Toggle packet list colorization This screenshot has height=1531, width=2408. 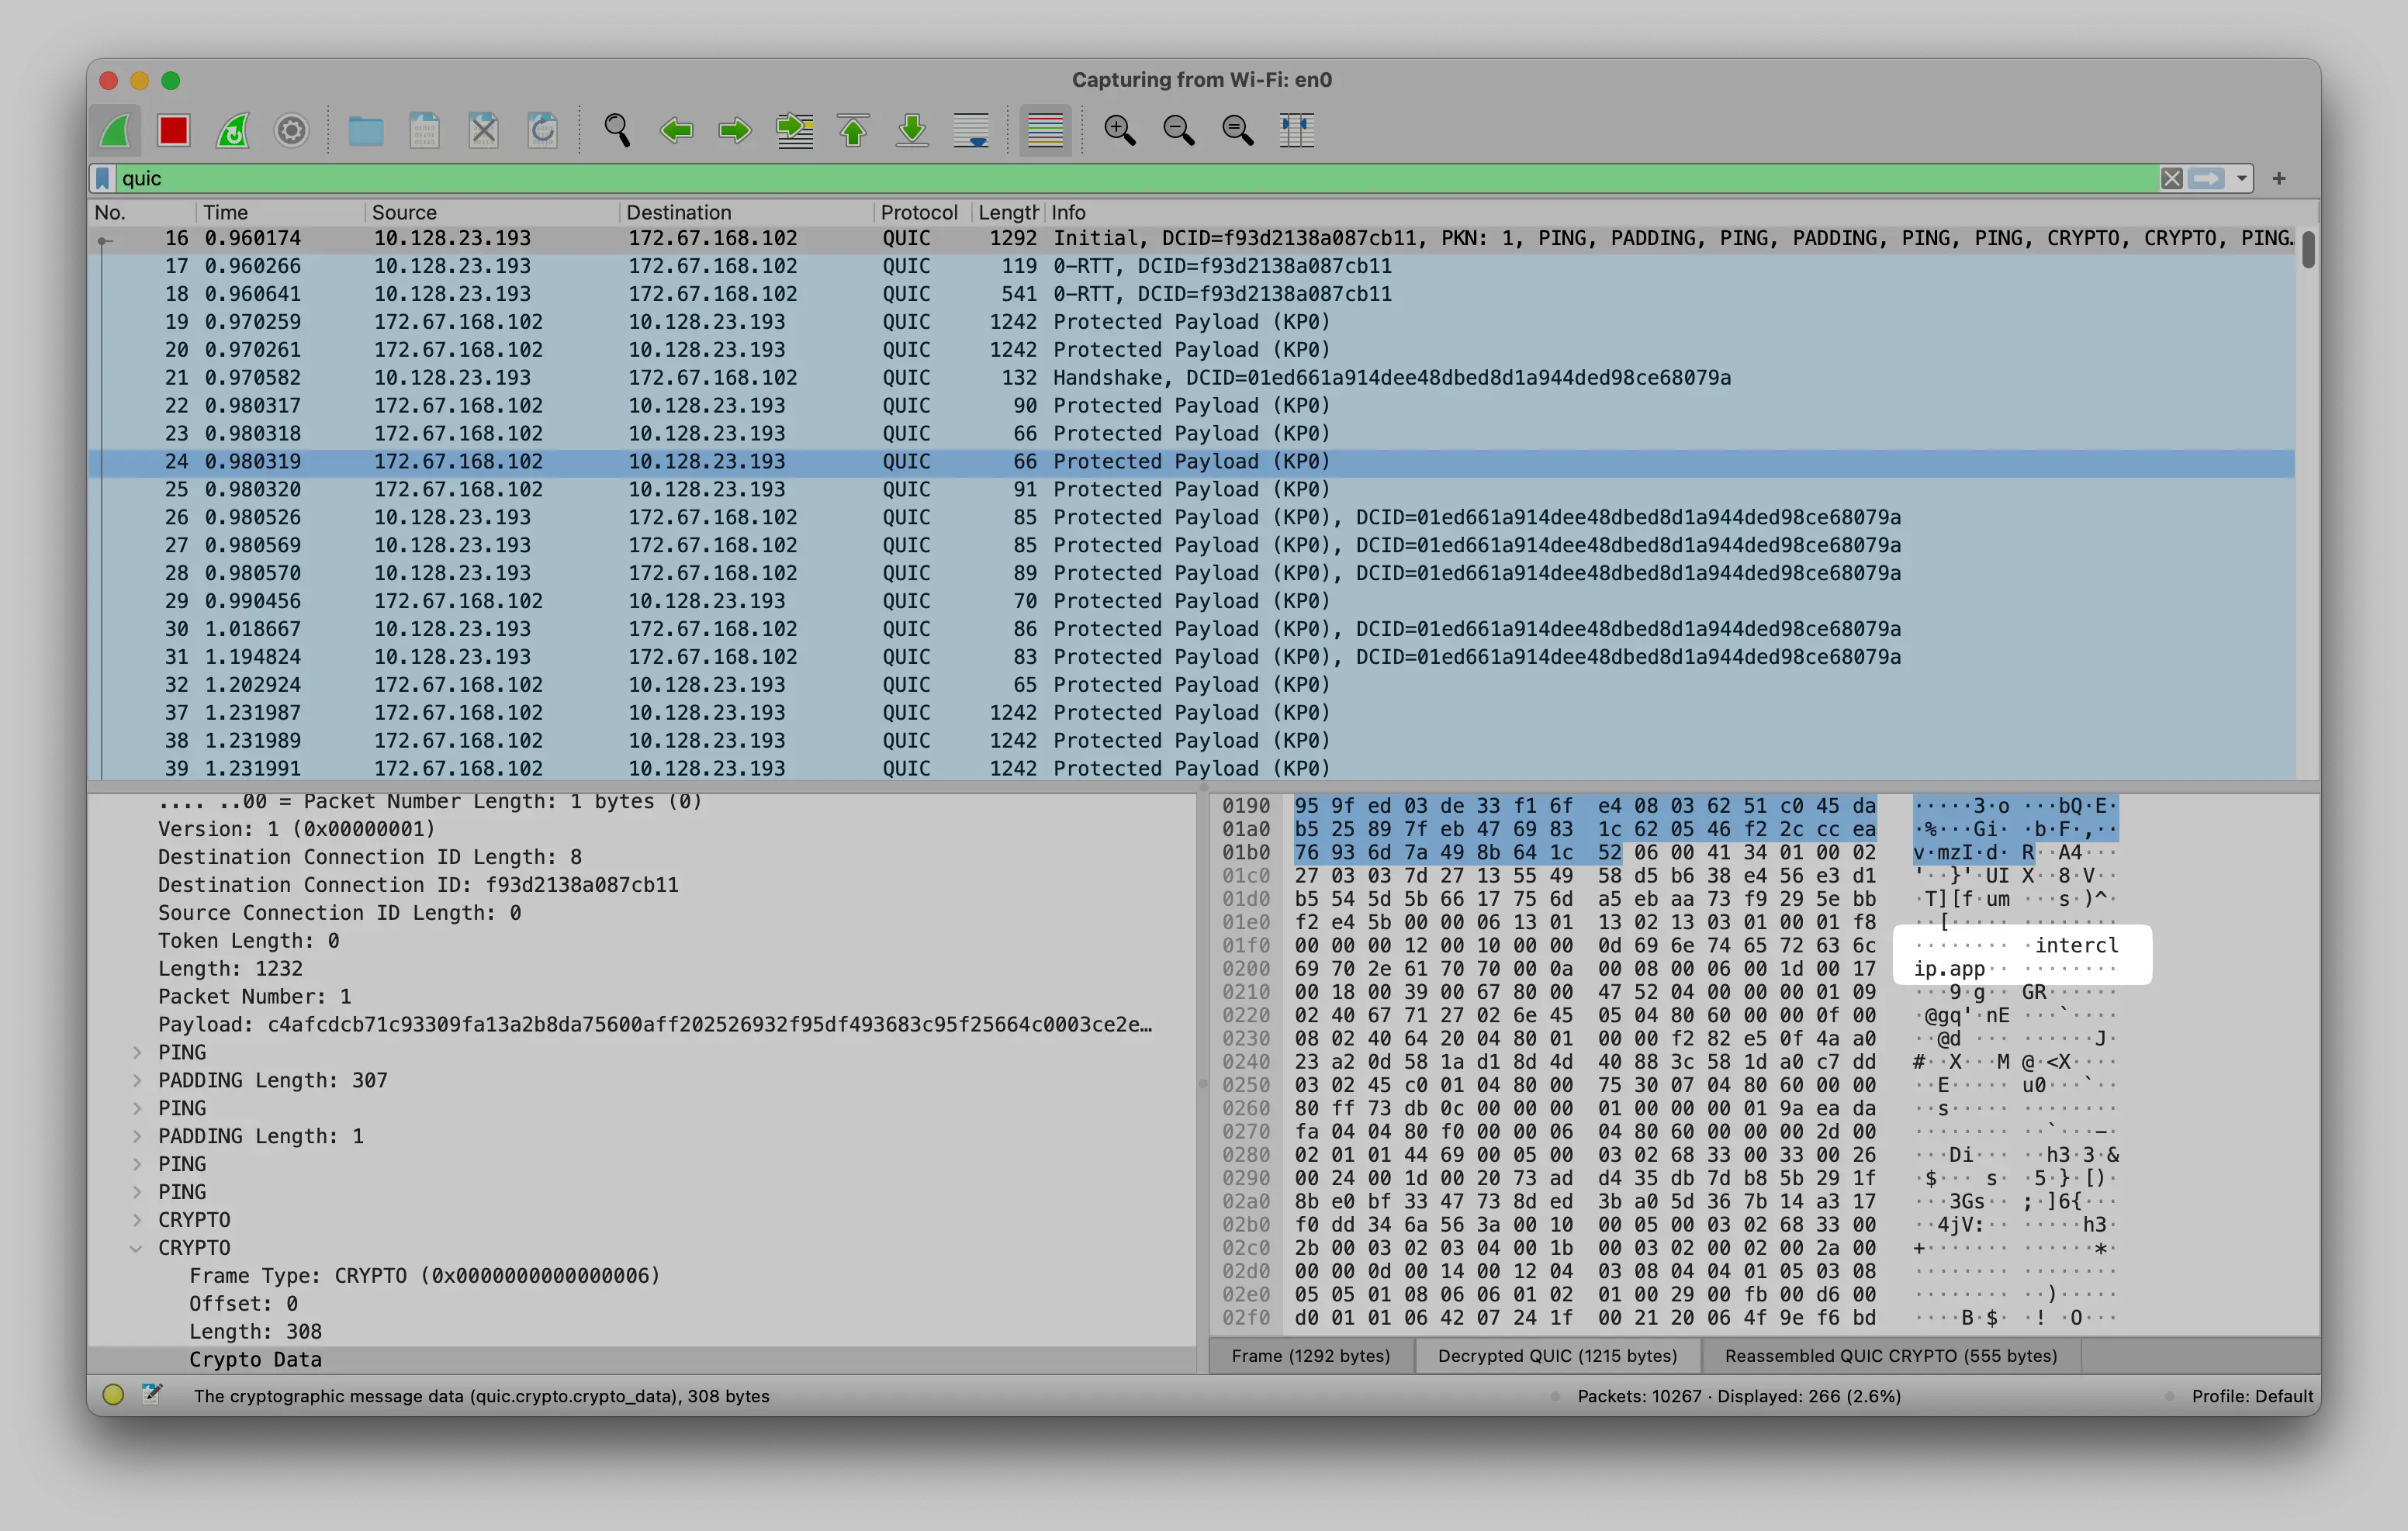pos(1045,131)
